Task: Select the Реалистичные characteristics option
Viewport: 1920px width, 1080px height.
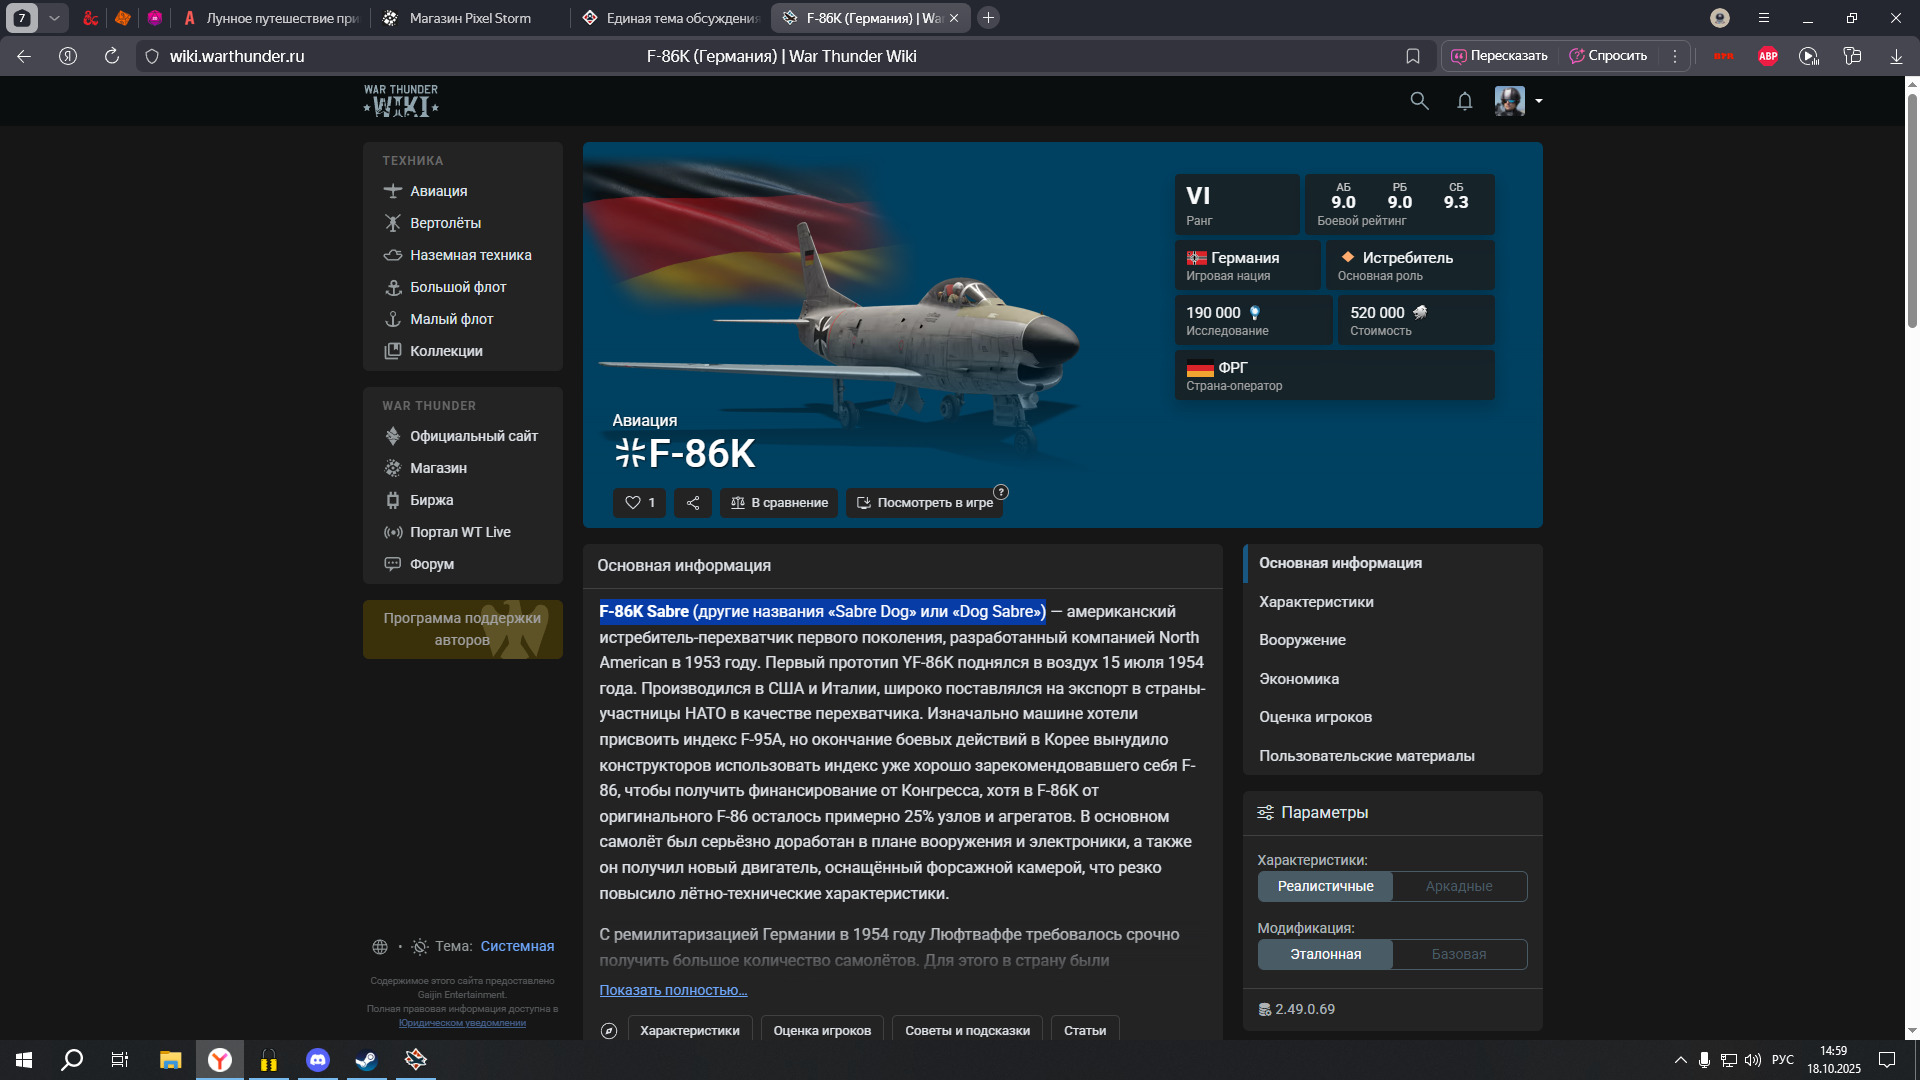Action: click(1325, 886)
